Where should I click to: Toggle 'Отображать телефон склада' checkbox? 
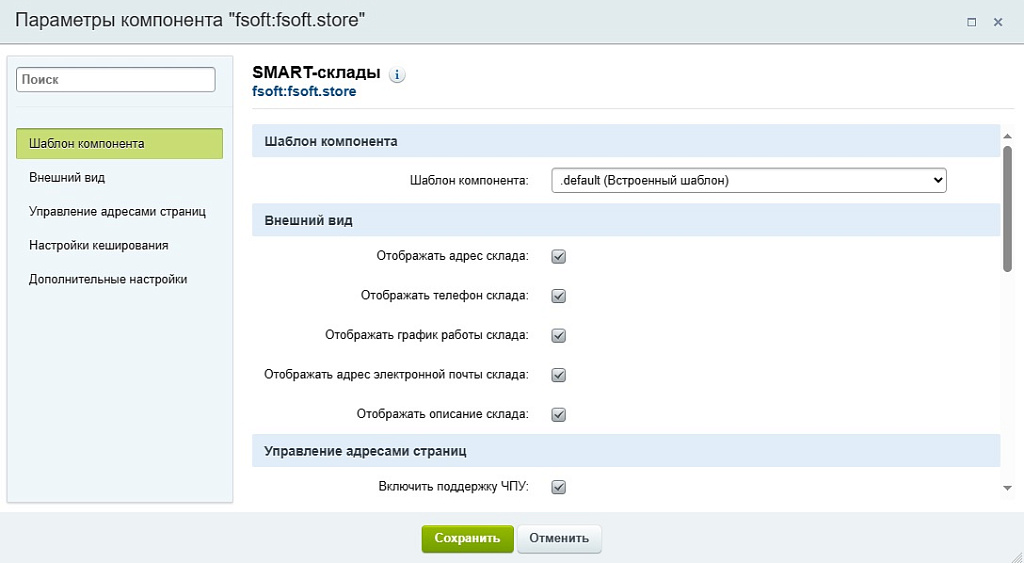(559, 296)
